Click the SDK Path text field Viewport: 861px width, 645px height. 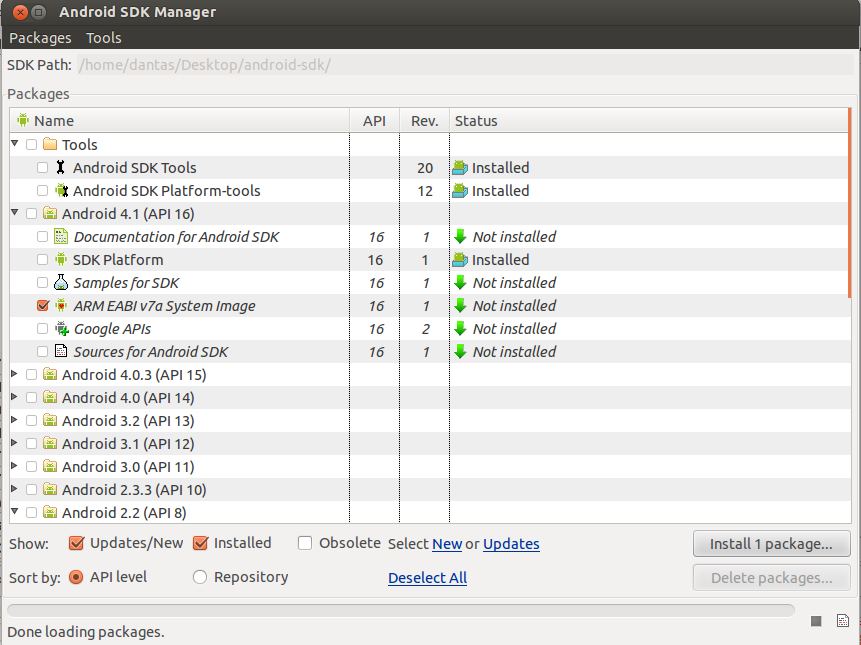tap(460, 65)
